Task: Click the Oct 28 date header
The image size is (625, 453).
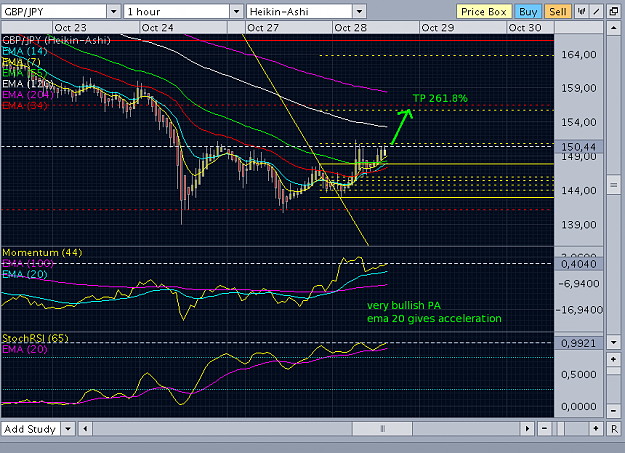Action: [350, 28]
